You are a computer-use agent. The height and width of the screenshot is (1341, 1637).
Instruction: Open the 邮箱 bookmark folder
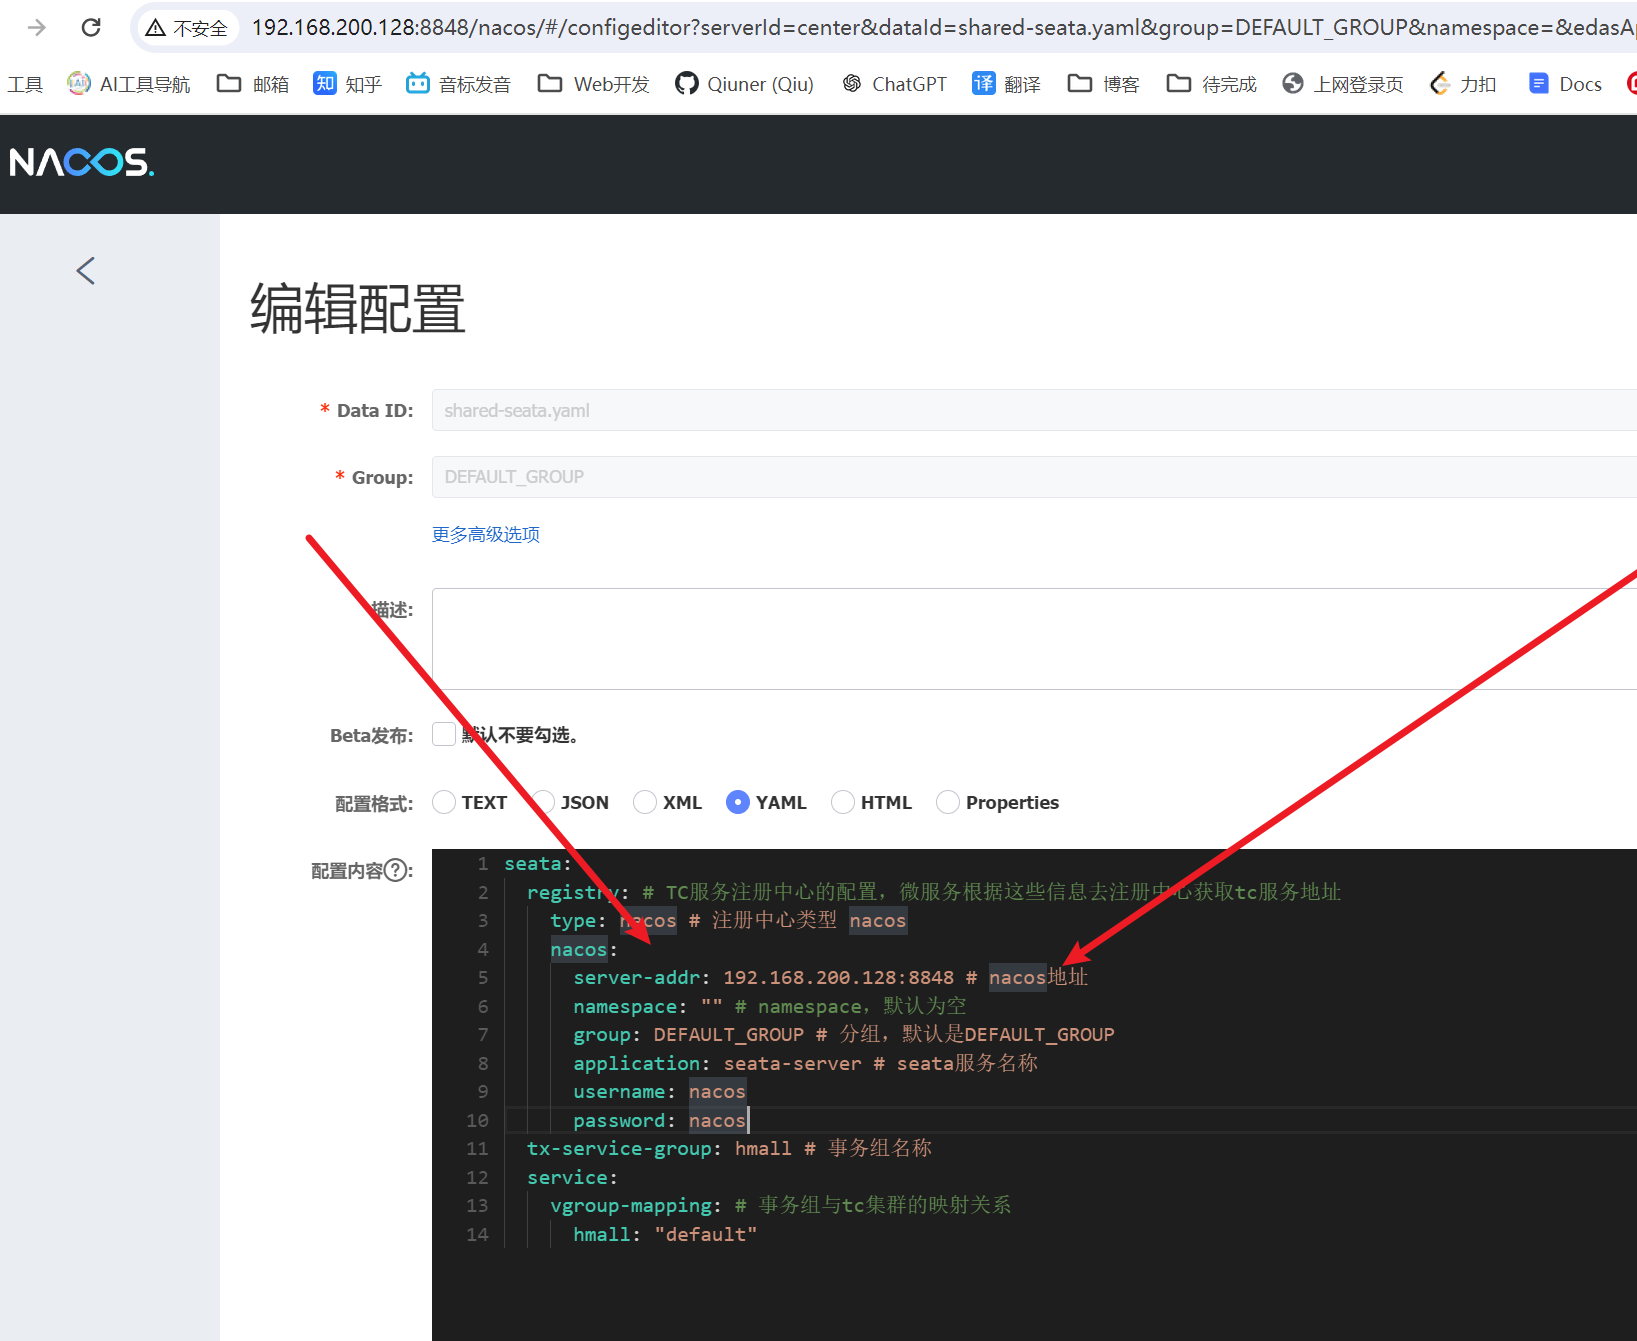coord(253,84)
